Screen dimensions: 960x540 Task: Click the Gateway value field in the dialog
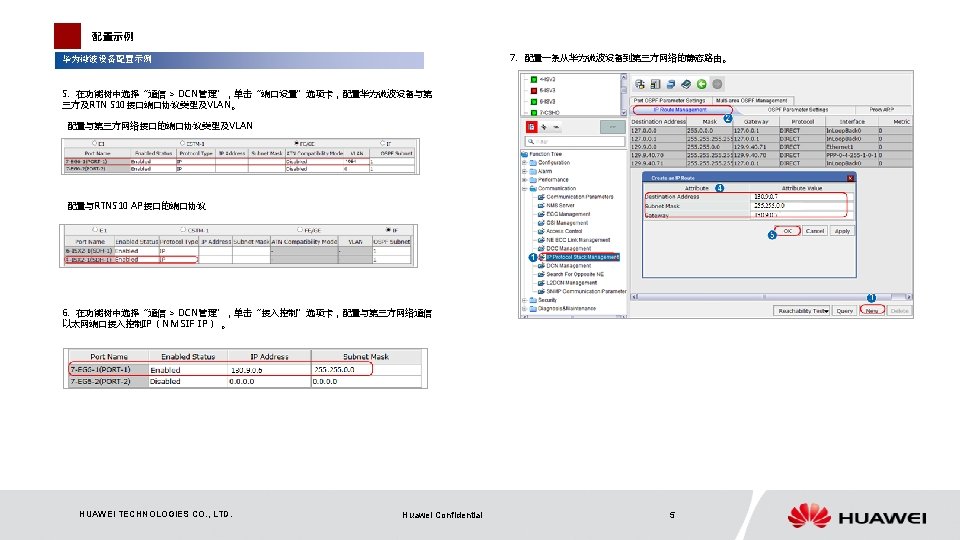tap(801, 215)
